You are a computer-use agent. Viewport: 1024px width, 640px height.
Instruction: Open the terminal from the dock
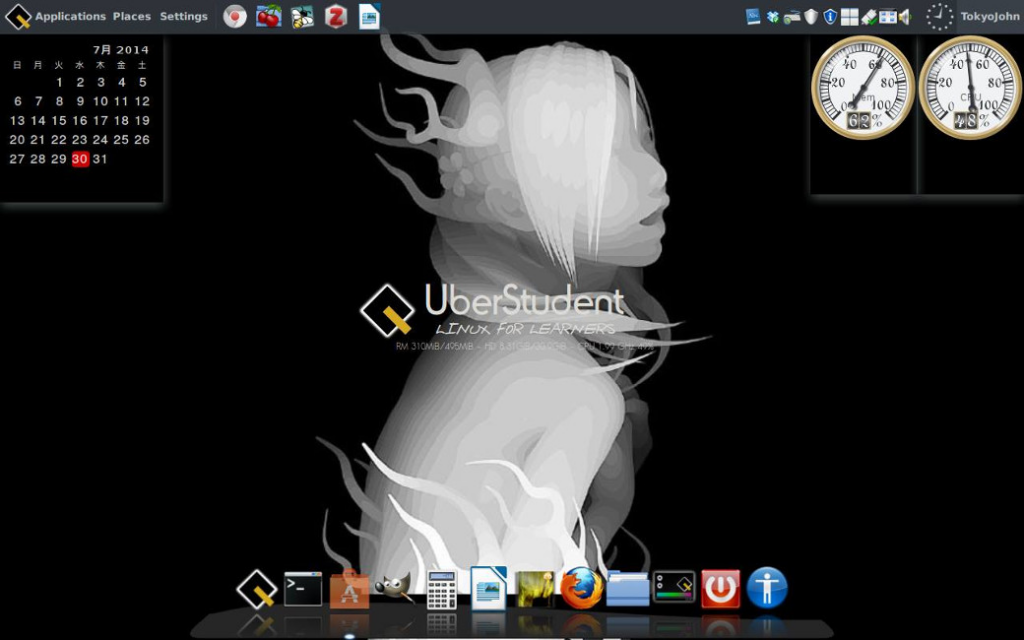[303, 589]
